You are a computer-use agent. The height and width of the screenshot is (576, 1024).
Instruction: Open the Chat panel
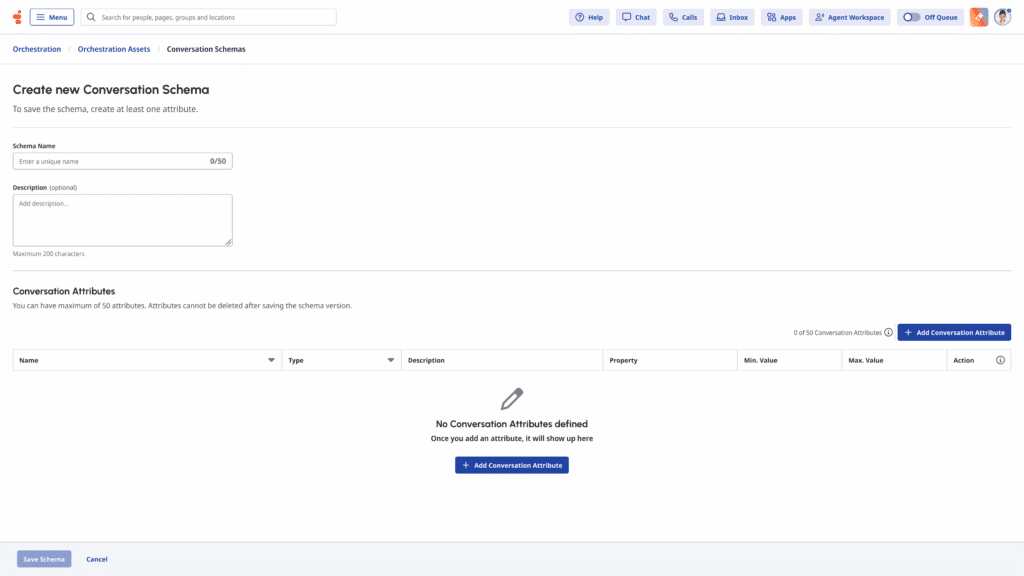[636, 17]
